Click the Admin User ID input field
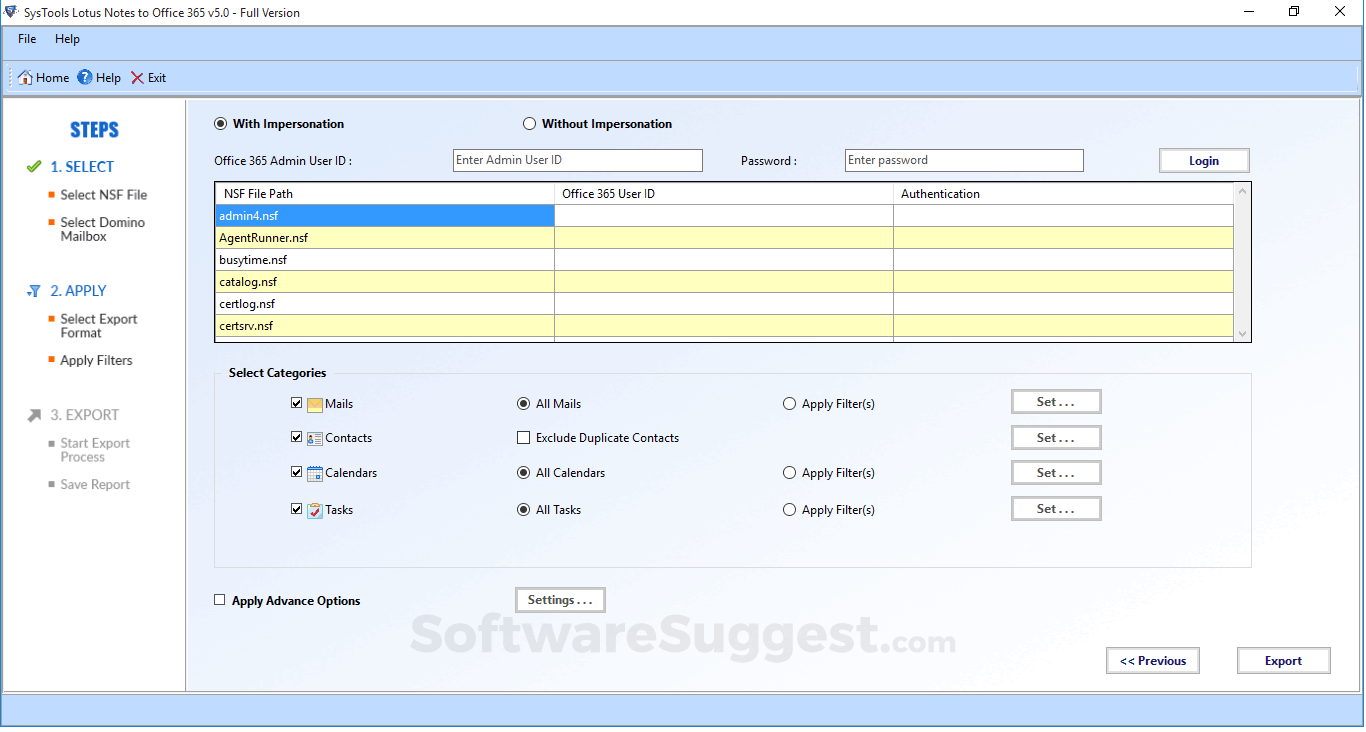This screenshot has height=732, width=1366. 578,160
